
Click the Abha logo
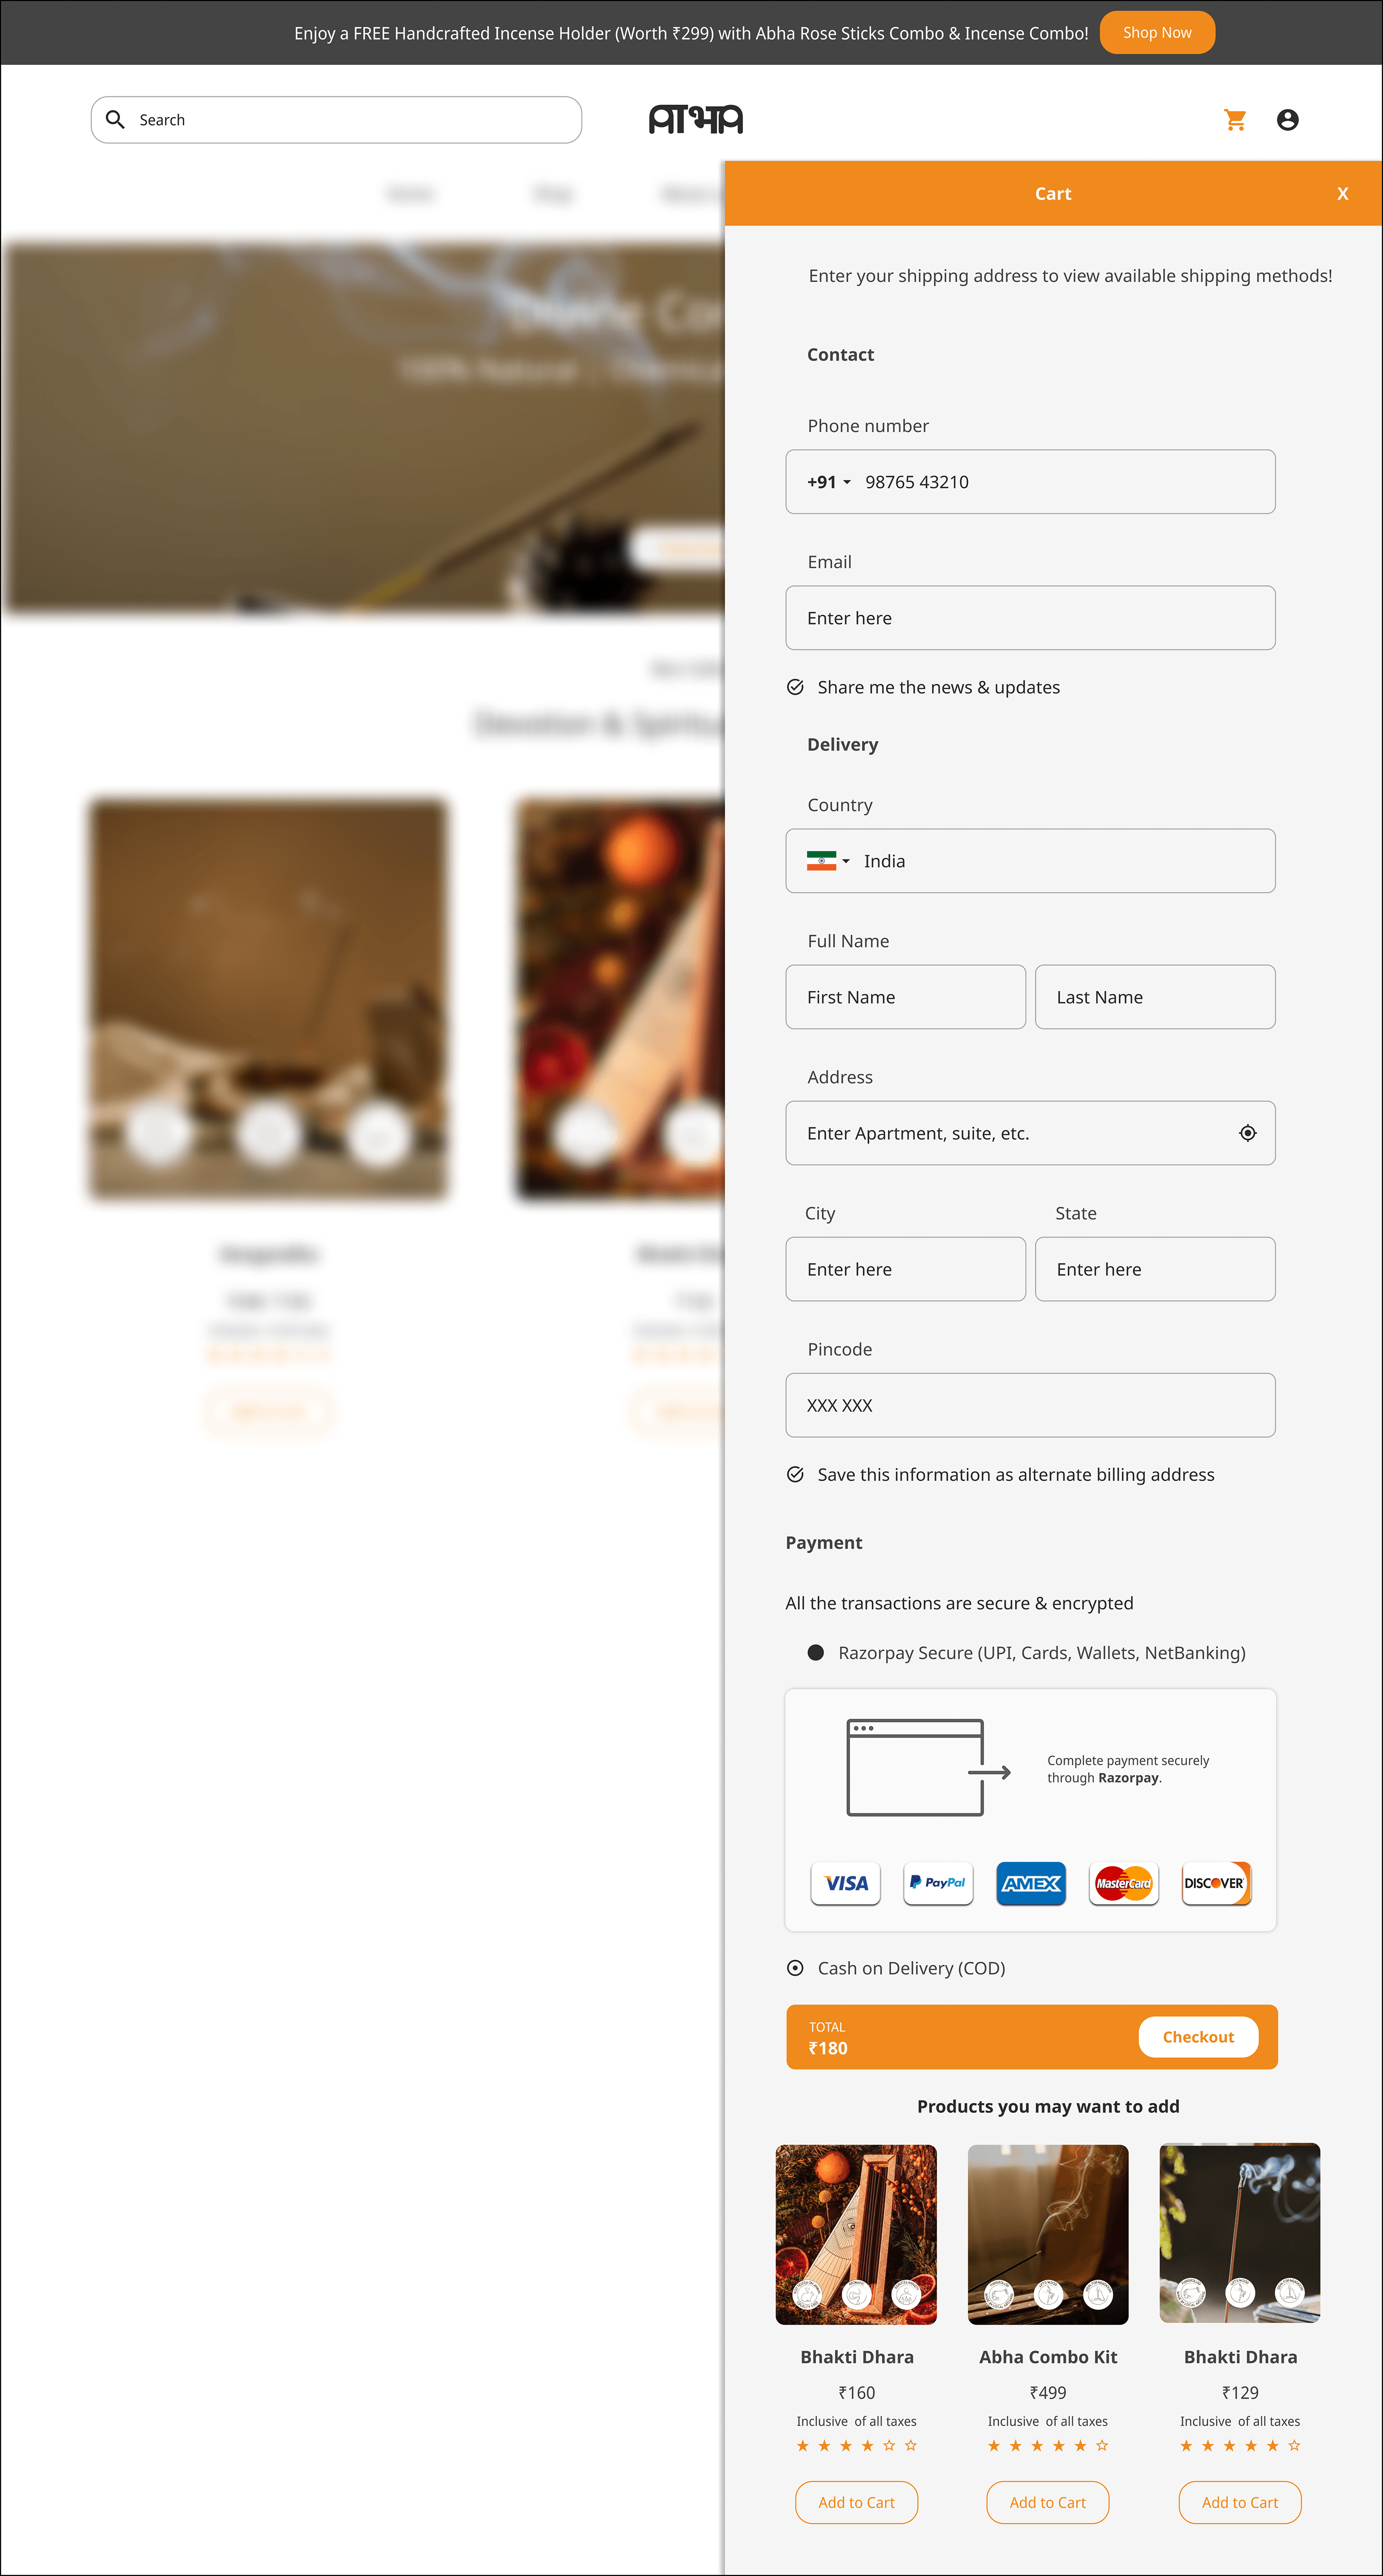click(x=695, y=120)
